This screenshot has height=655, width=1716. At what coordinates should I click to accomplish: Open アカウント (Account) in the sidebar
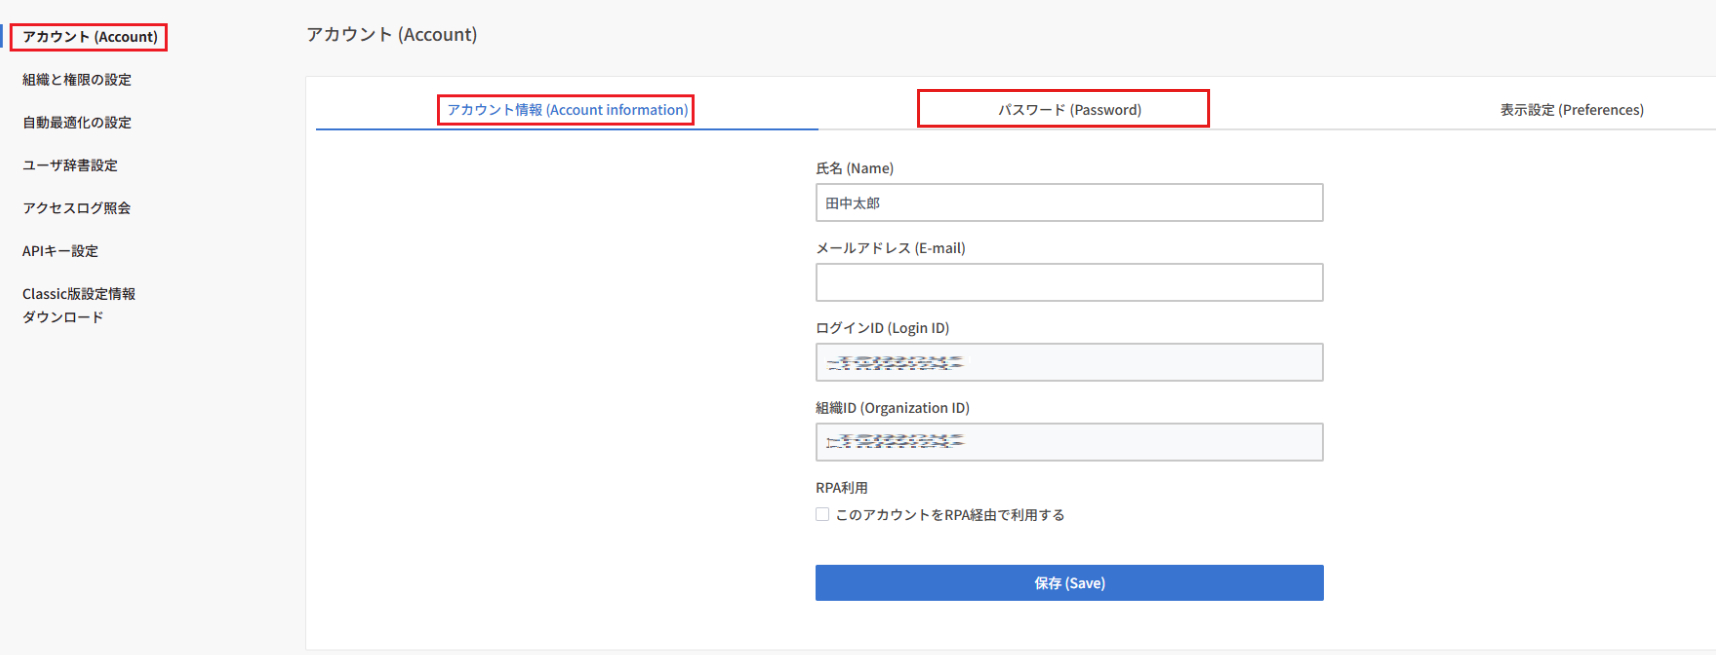click(90, 37)
